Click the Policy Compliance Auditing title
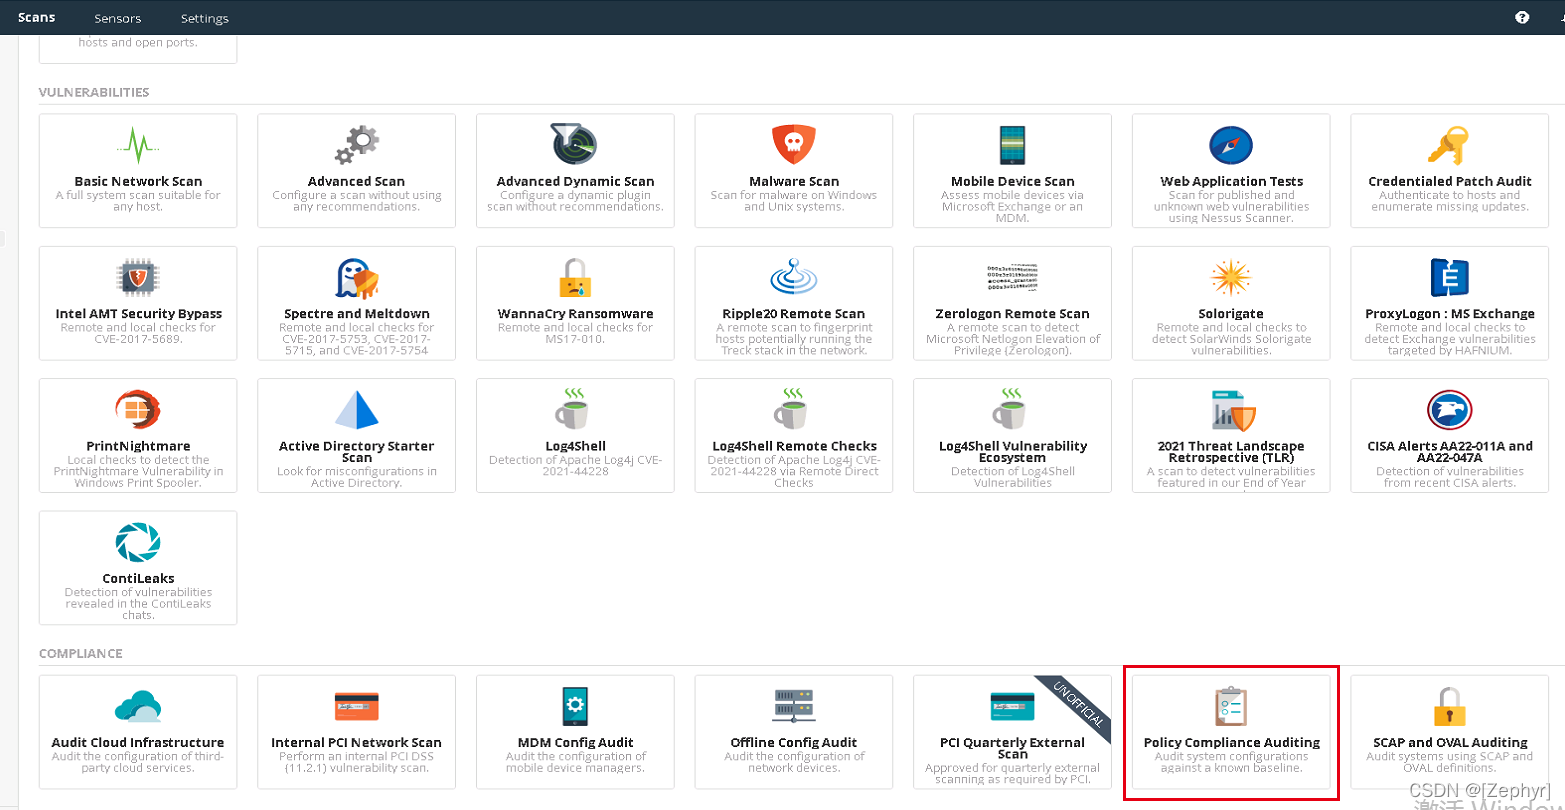This screenshot has width=1565, height=810. (1231, 742)
